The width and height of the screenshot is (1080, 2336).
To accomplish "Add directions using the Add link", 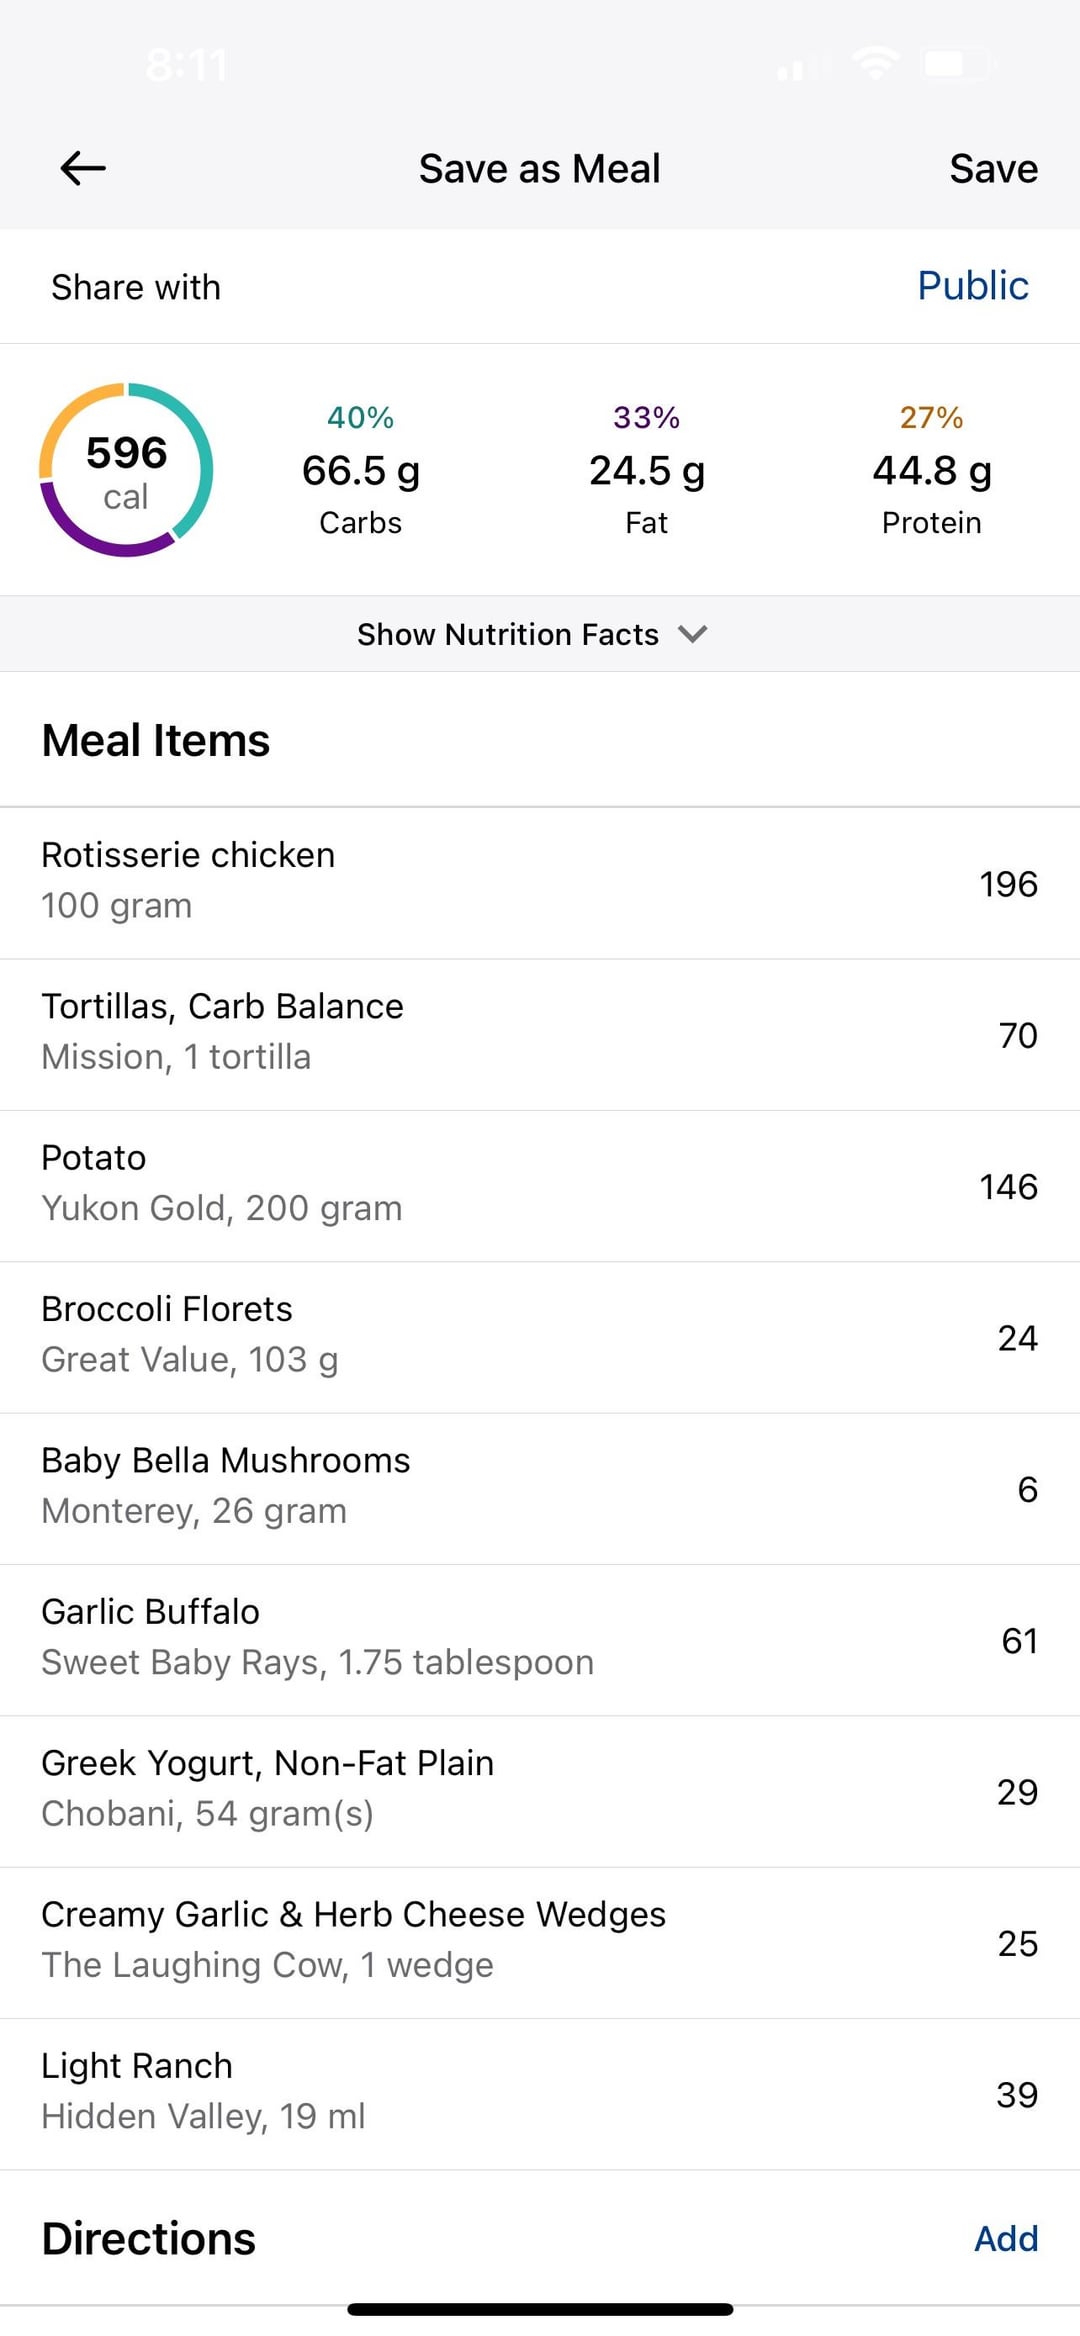I will pos(1006,2238).
